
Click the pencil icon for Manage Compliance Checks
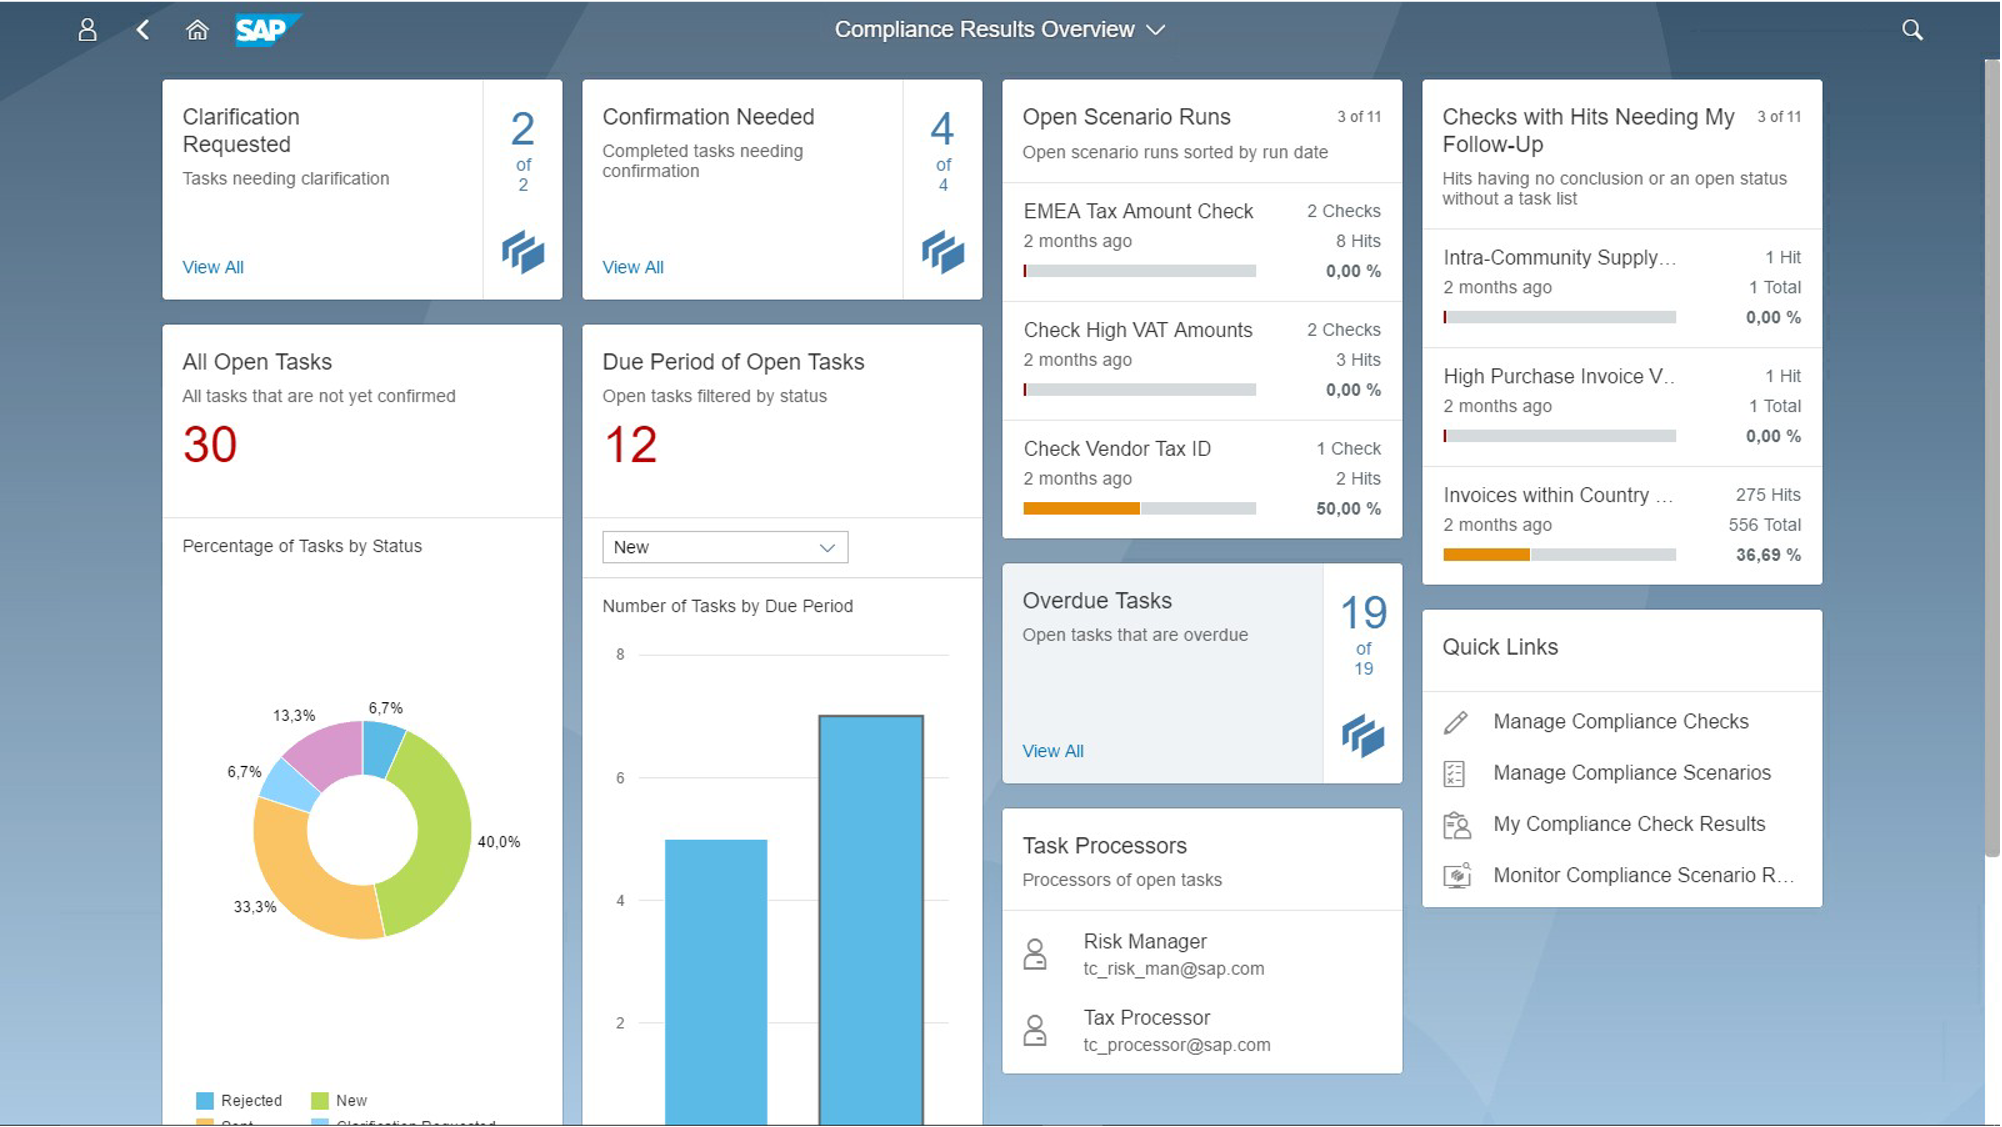point(1456,722)
